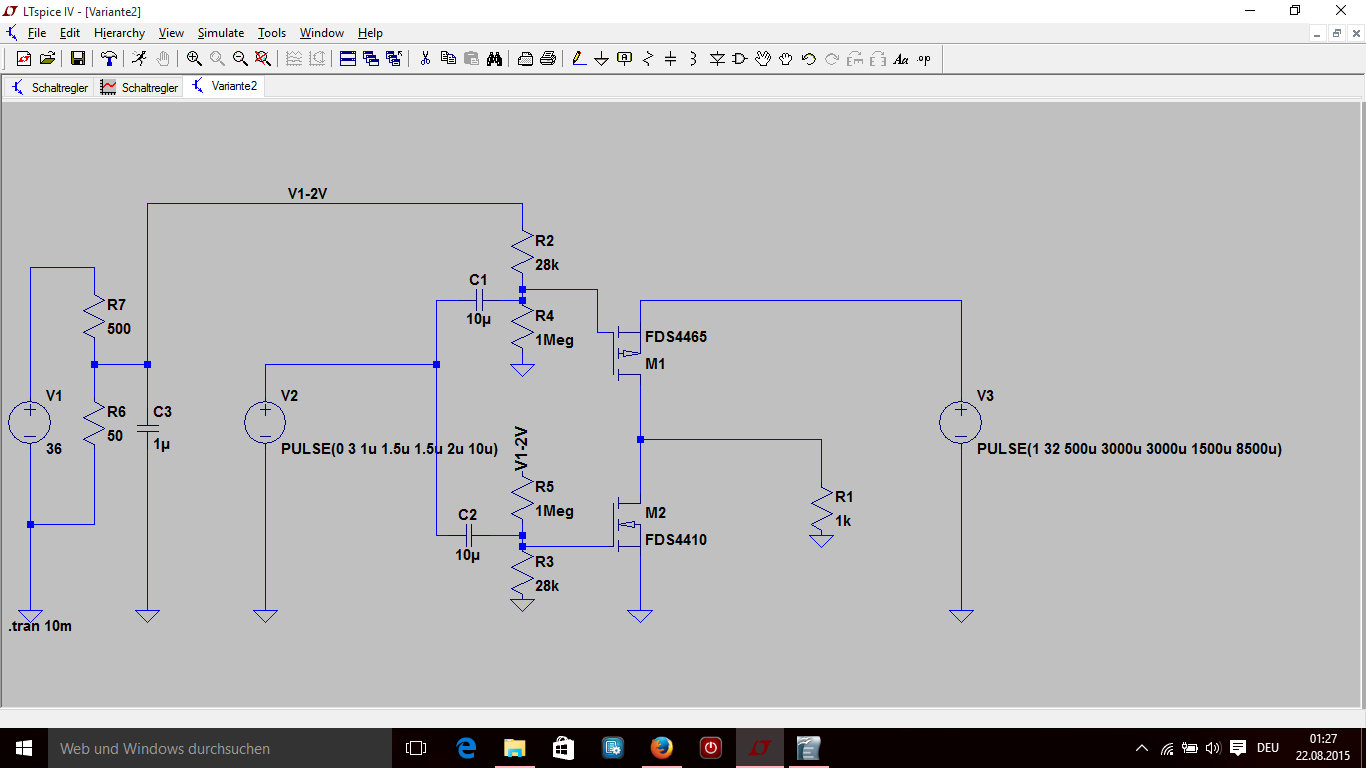Click the Undo arrow icon
Viewport: 1366px width, 768px height.
(809, 59)
